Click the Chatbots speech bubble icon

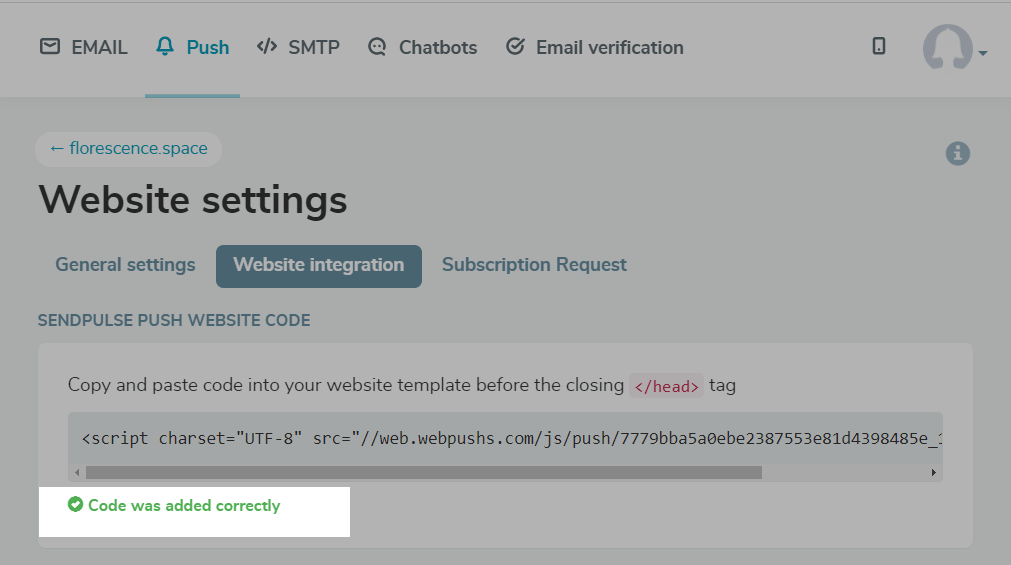(x=377, y=47)
